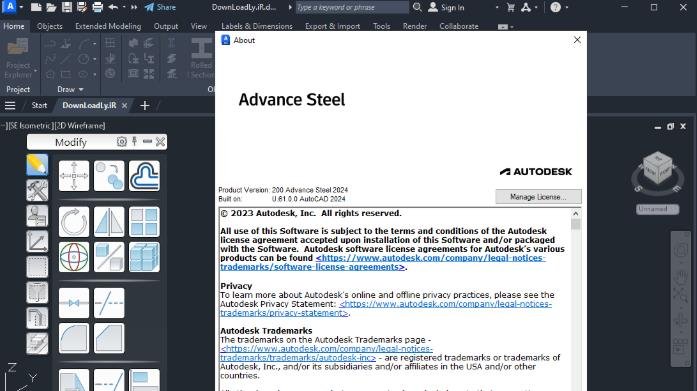The height and width of the screenshot is (391, 697).
Task: Minimize the Modify tool palette
Action: pos(147,142)
